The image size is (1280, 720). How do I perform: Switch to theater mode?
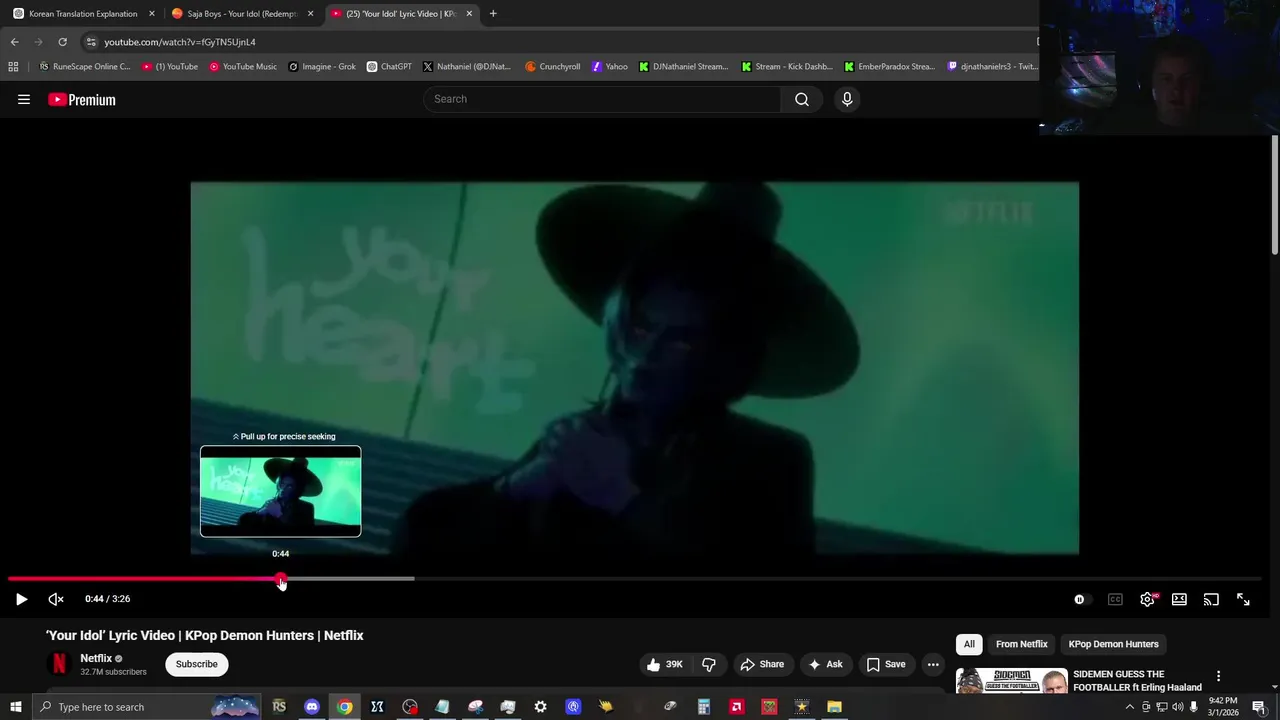coord(1179,599)
